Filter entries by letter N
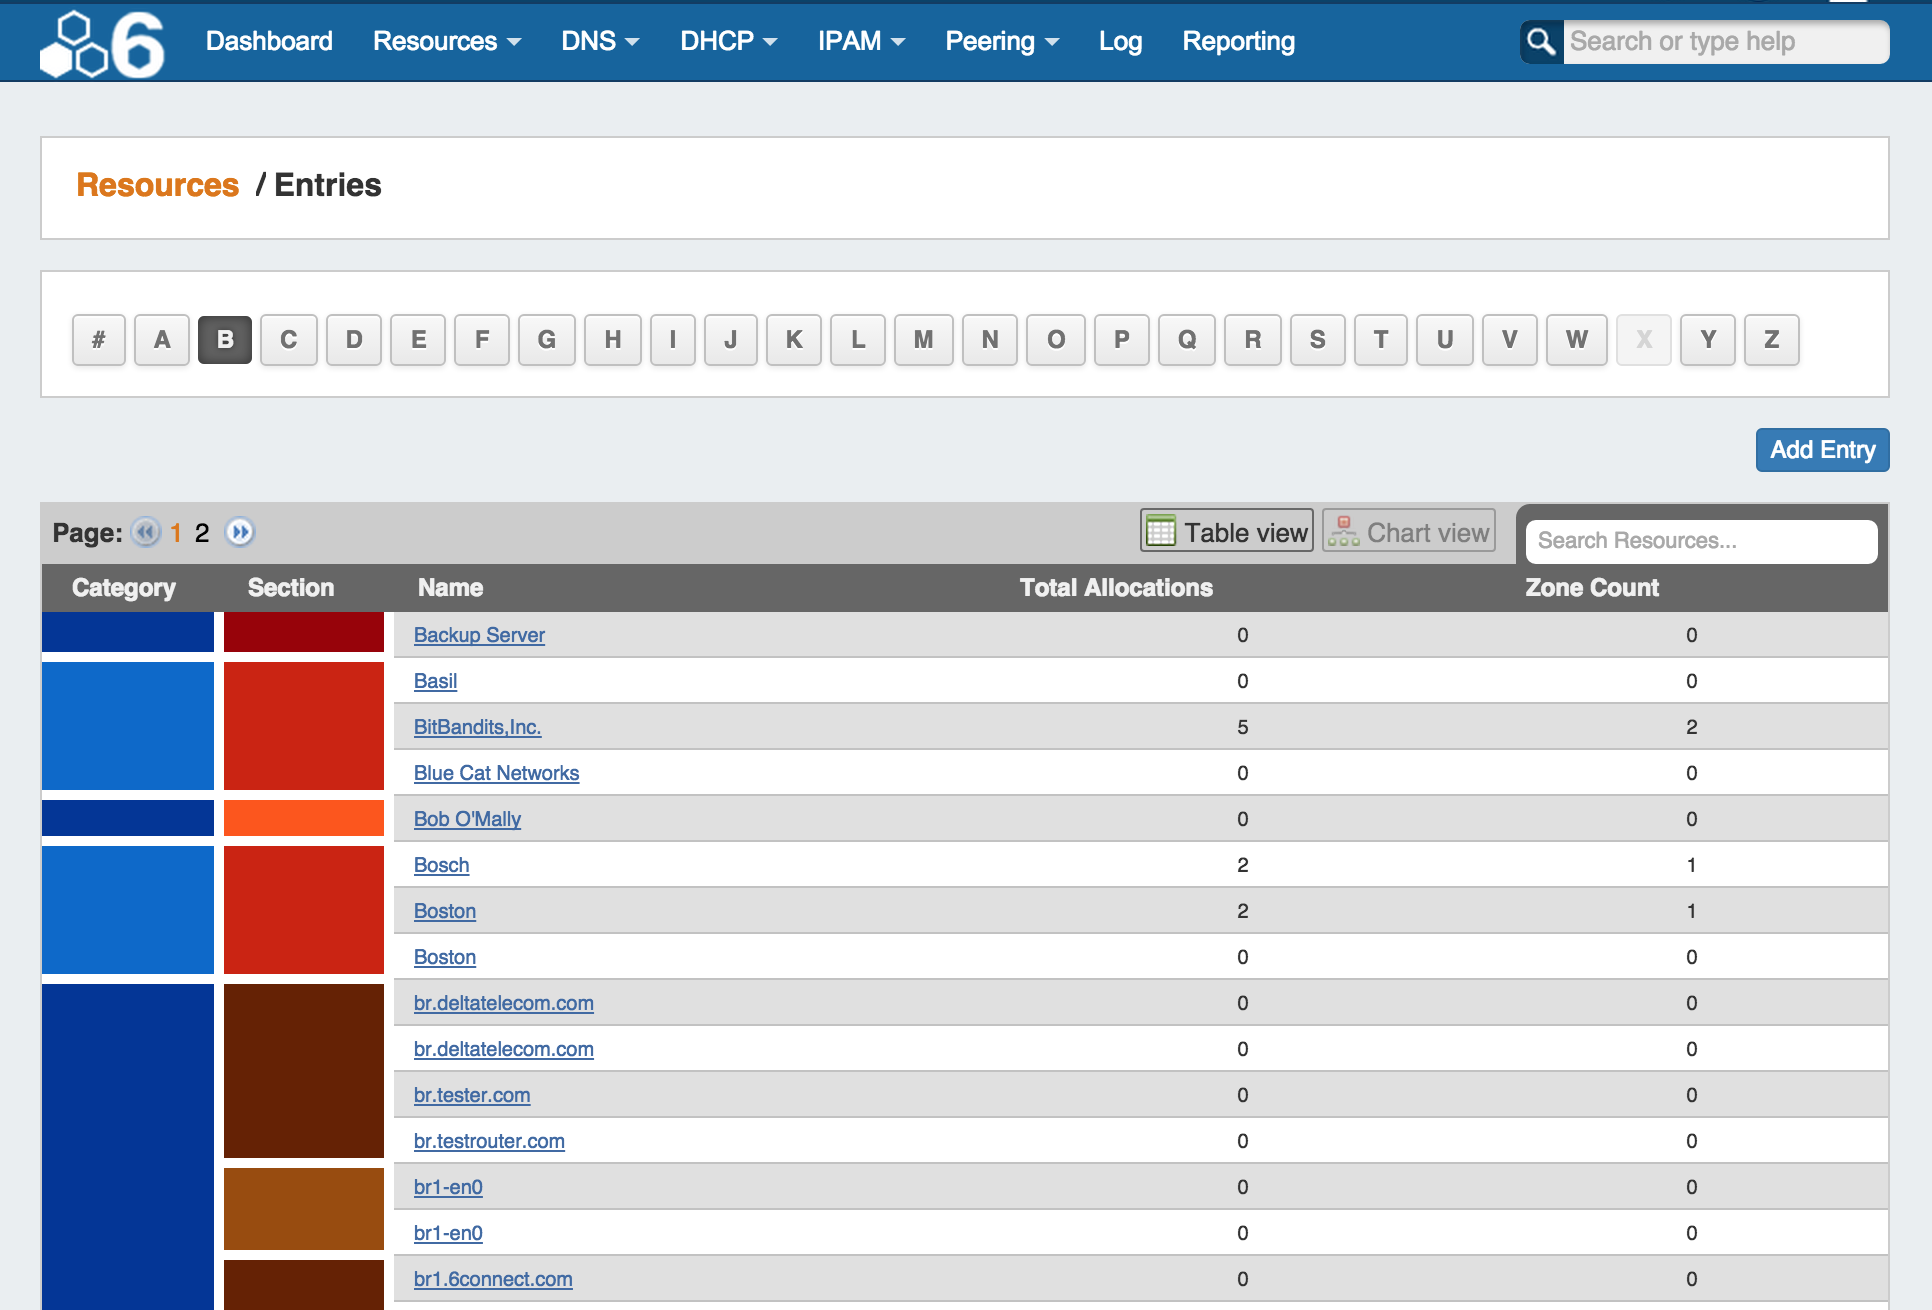 [x=990, y=340]
